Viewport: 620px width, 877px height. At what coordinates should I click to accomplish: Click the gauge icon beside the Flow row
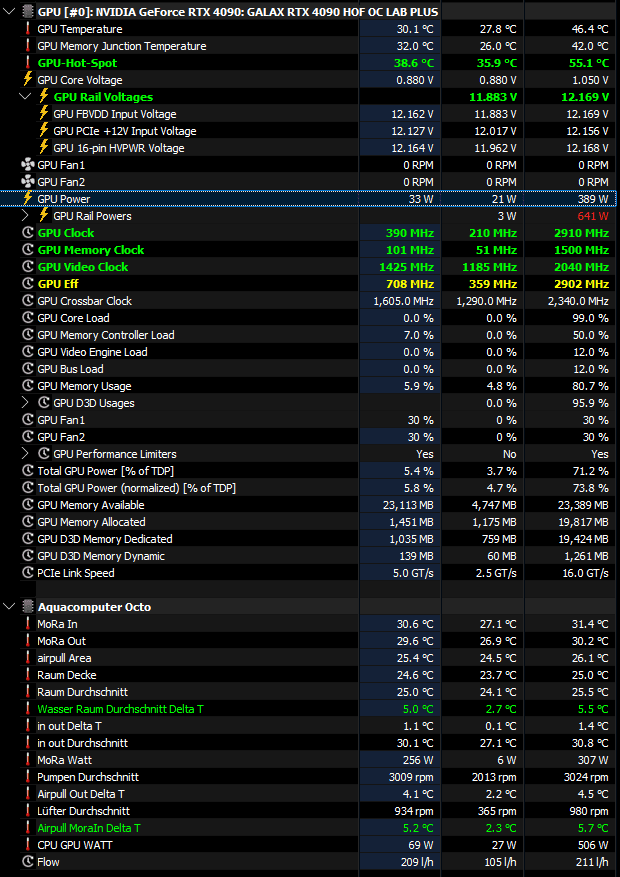point(27,862)
